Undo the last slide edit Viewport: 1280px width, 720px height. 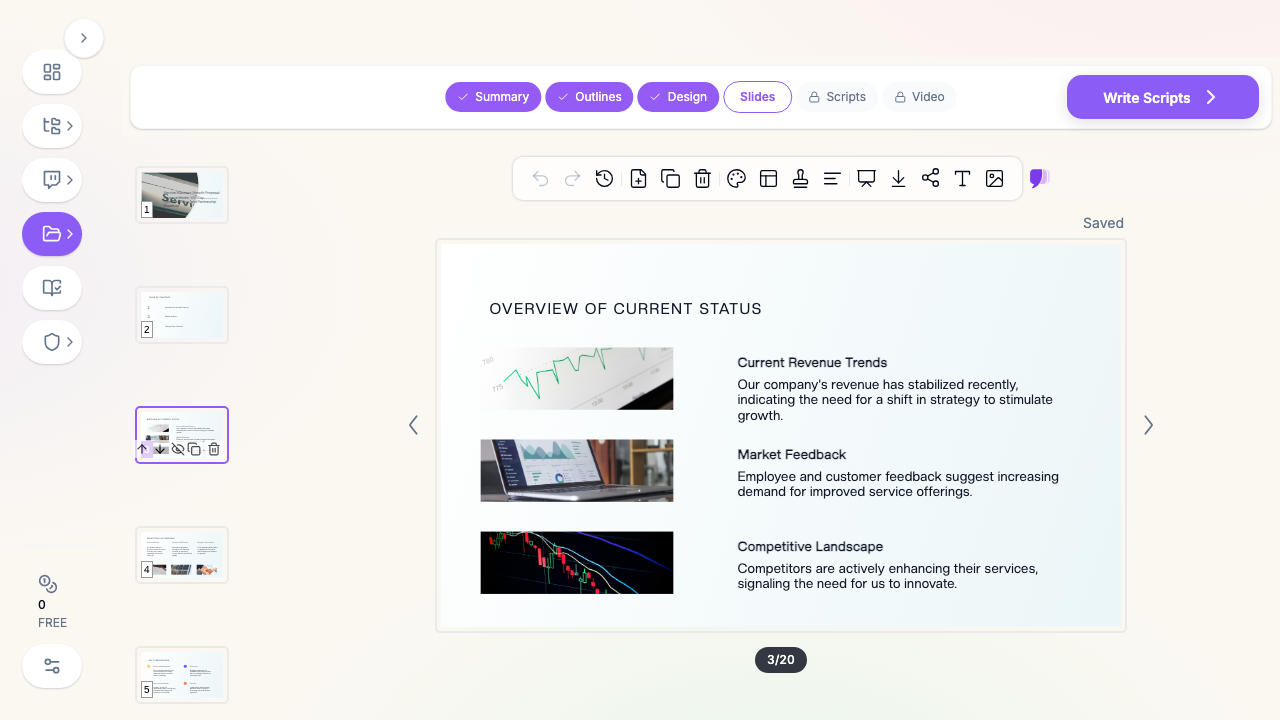click(x=541, y=179)
